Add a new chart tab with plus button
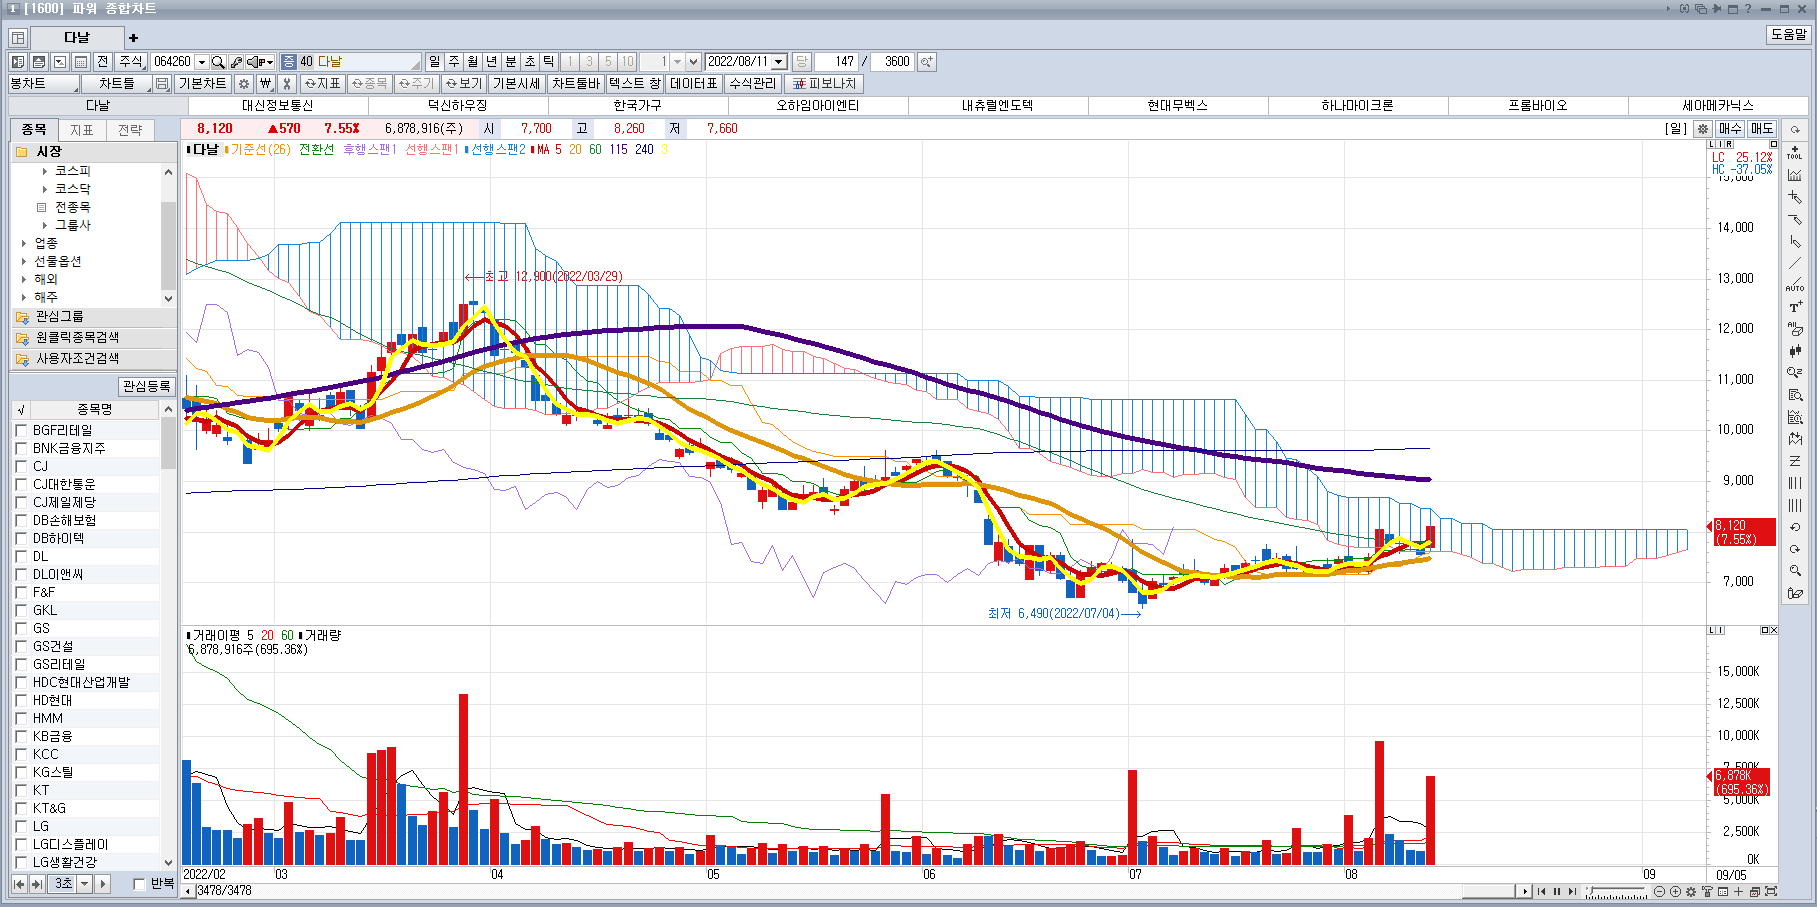Screen dimensions: 1817x907 pos(133,38)
